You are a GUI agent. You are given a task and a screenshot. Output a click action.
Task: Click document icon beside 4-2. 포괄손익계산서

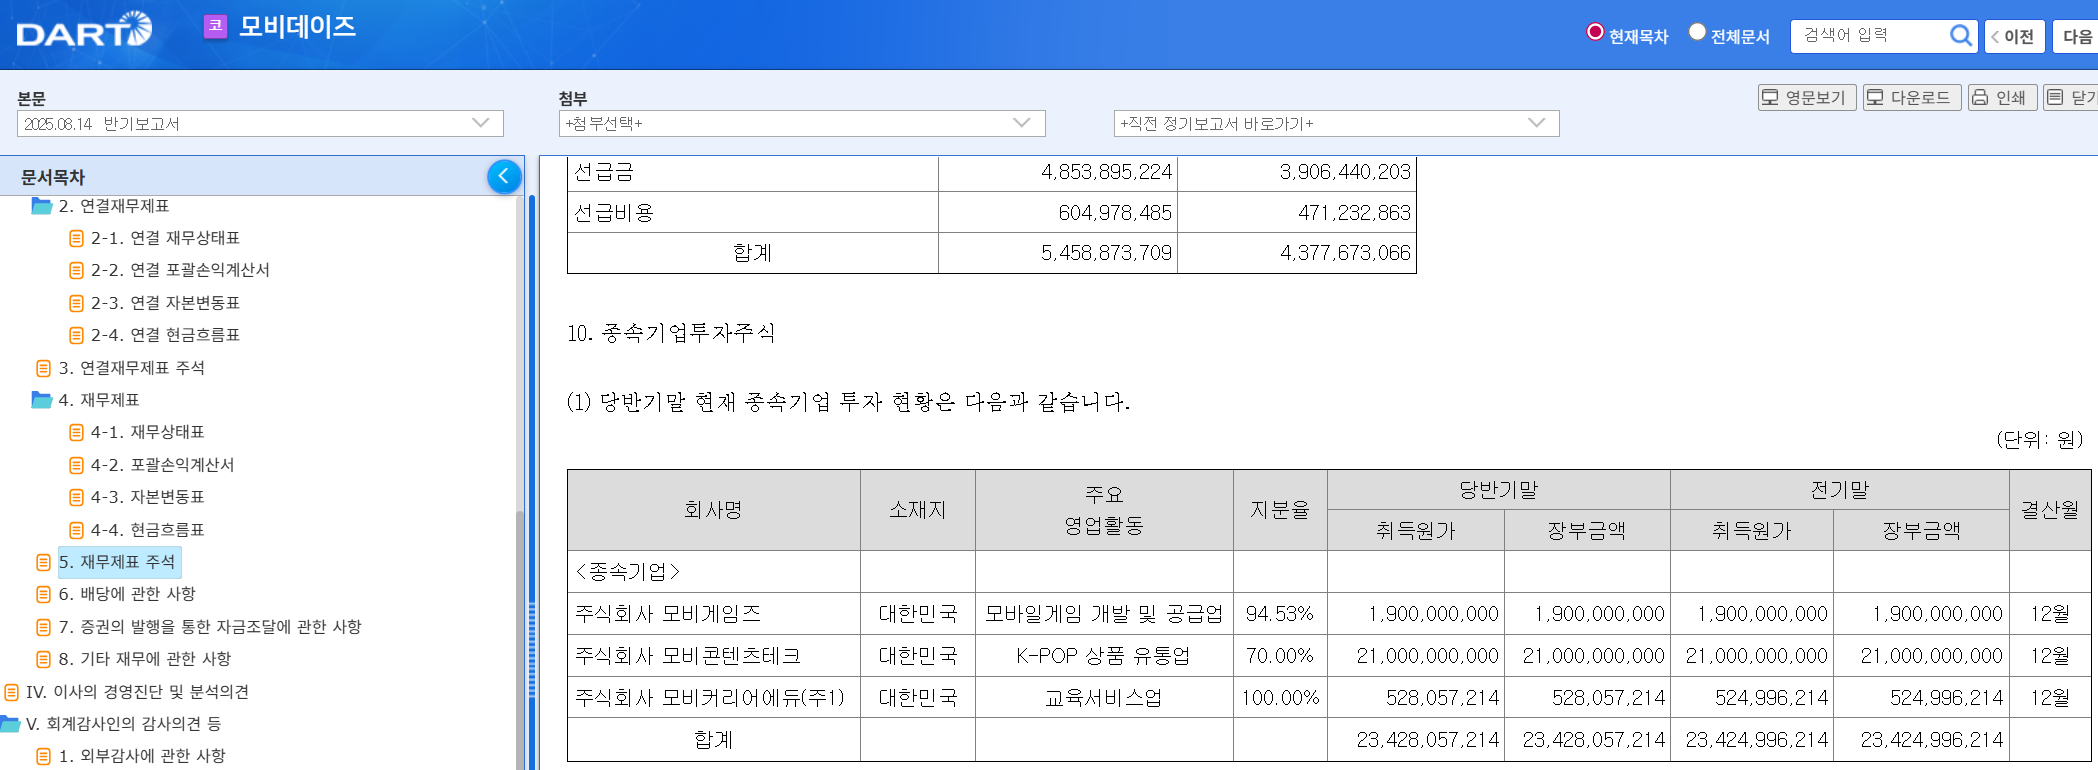[x=76, y=465]
